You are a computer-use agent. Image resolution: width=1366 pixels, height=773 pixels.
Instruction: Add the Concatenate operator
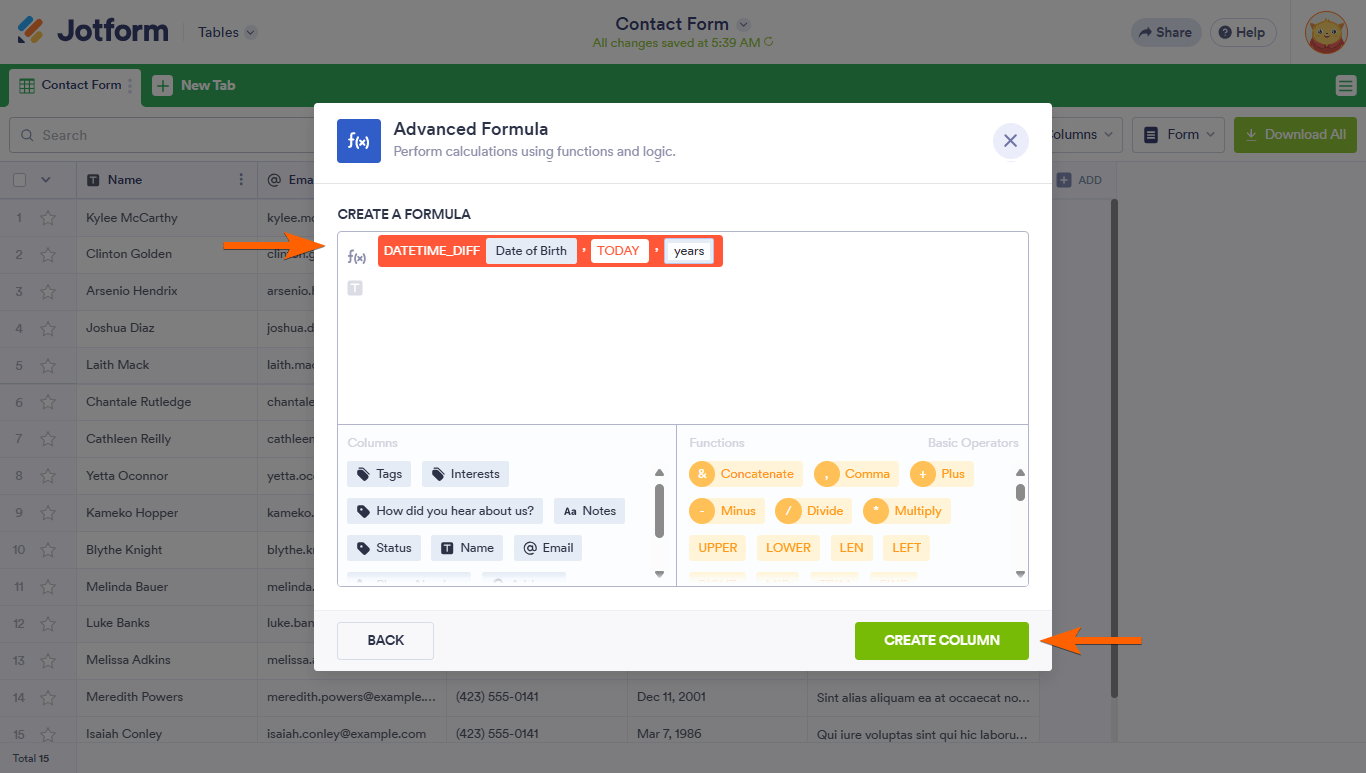746,474
